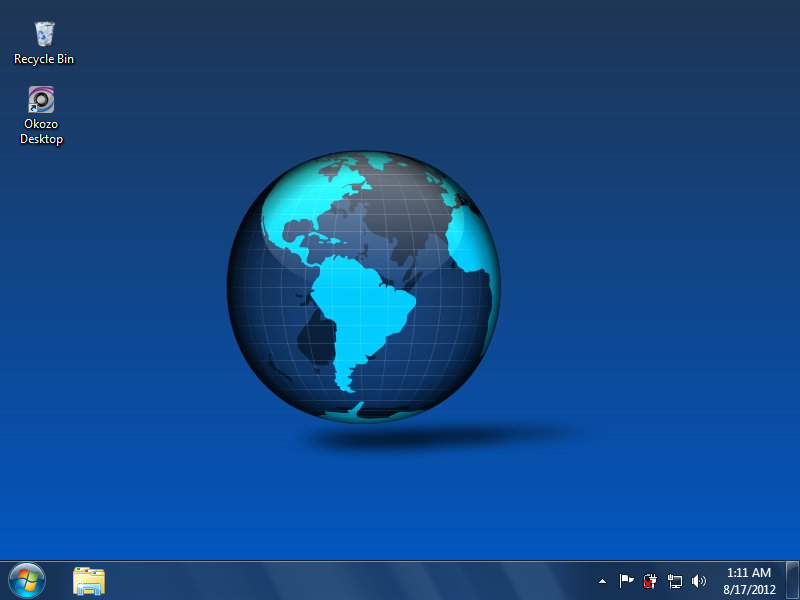Image resolution: width=800 pixels, height=600 pixels.
Task: Select the Recycle Bin desktop icon
Action: 44,34
